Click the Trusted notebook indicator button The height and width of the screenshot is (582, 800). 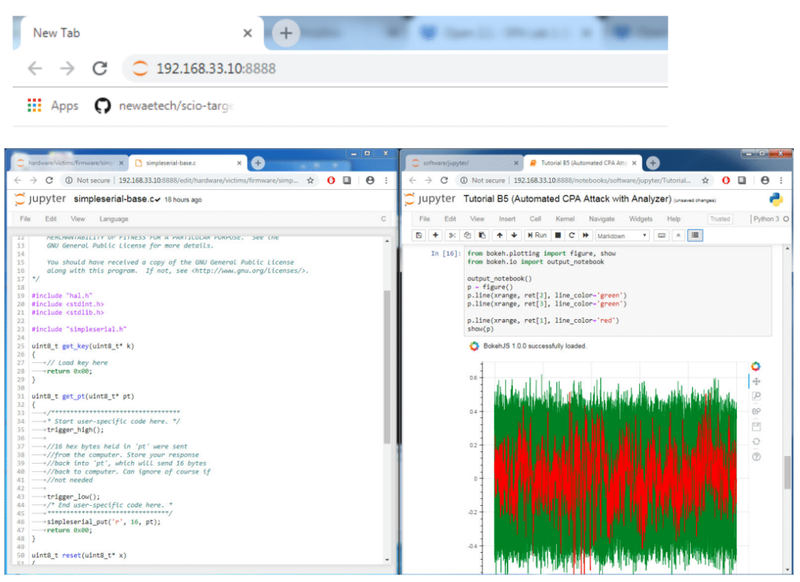(719, 218)
